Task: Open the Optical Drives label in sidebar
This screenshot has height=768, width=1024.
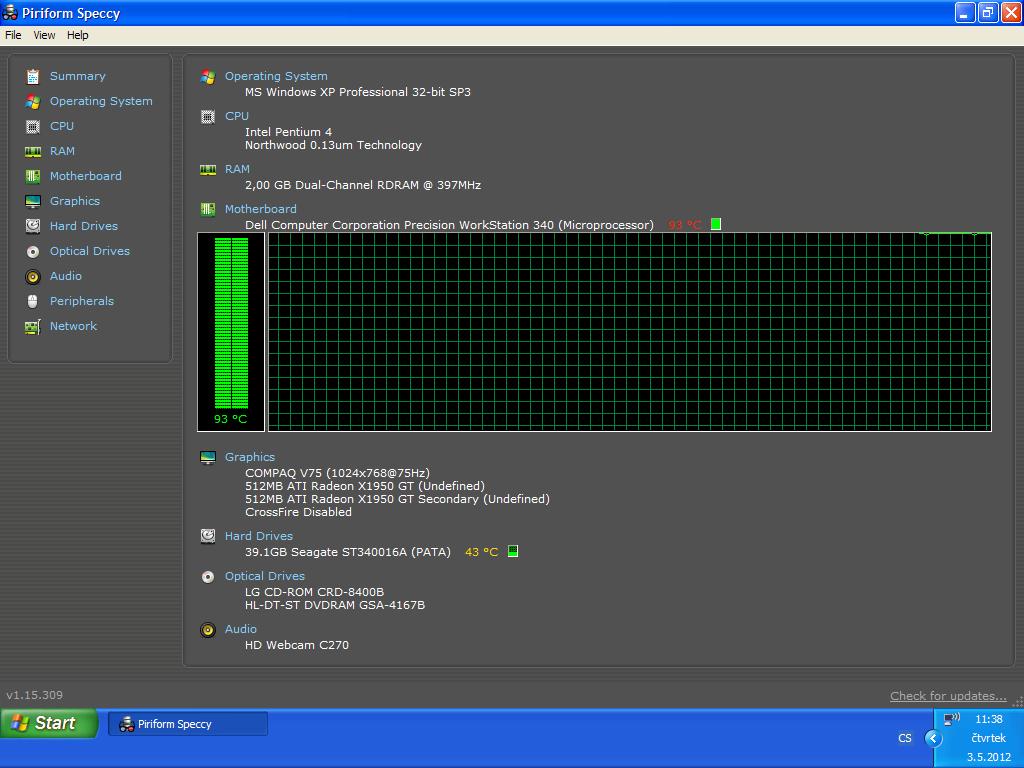Action: click(89, 251)
